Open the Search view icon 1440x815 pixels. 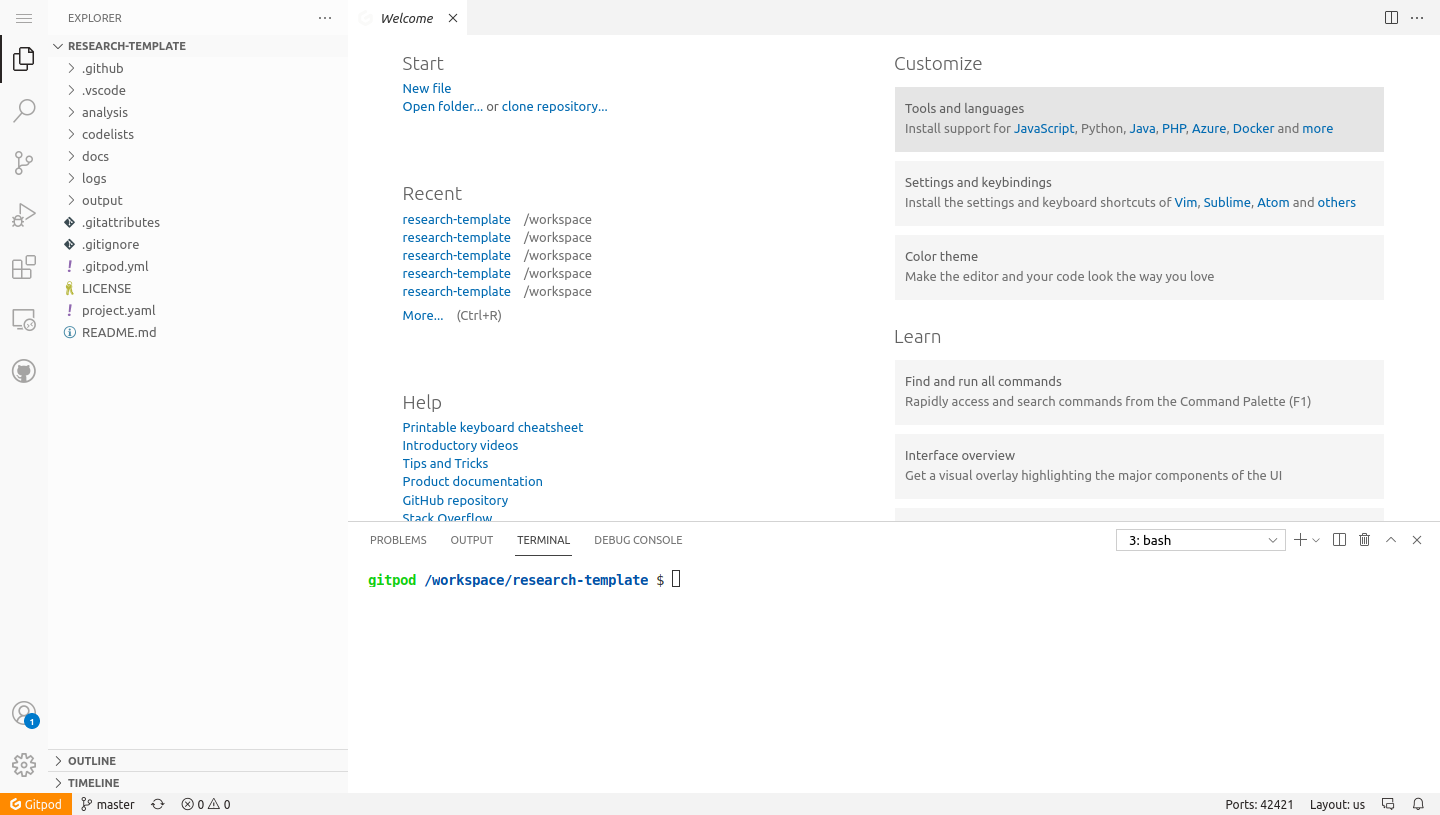click(x=24, y=111)
